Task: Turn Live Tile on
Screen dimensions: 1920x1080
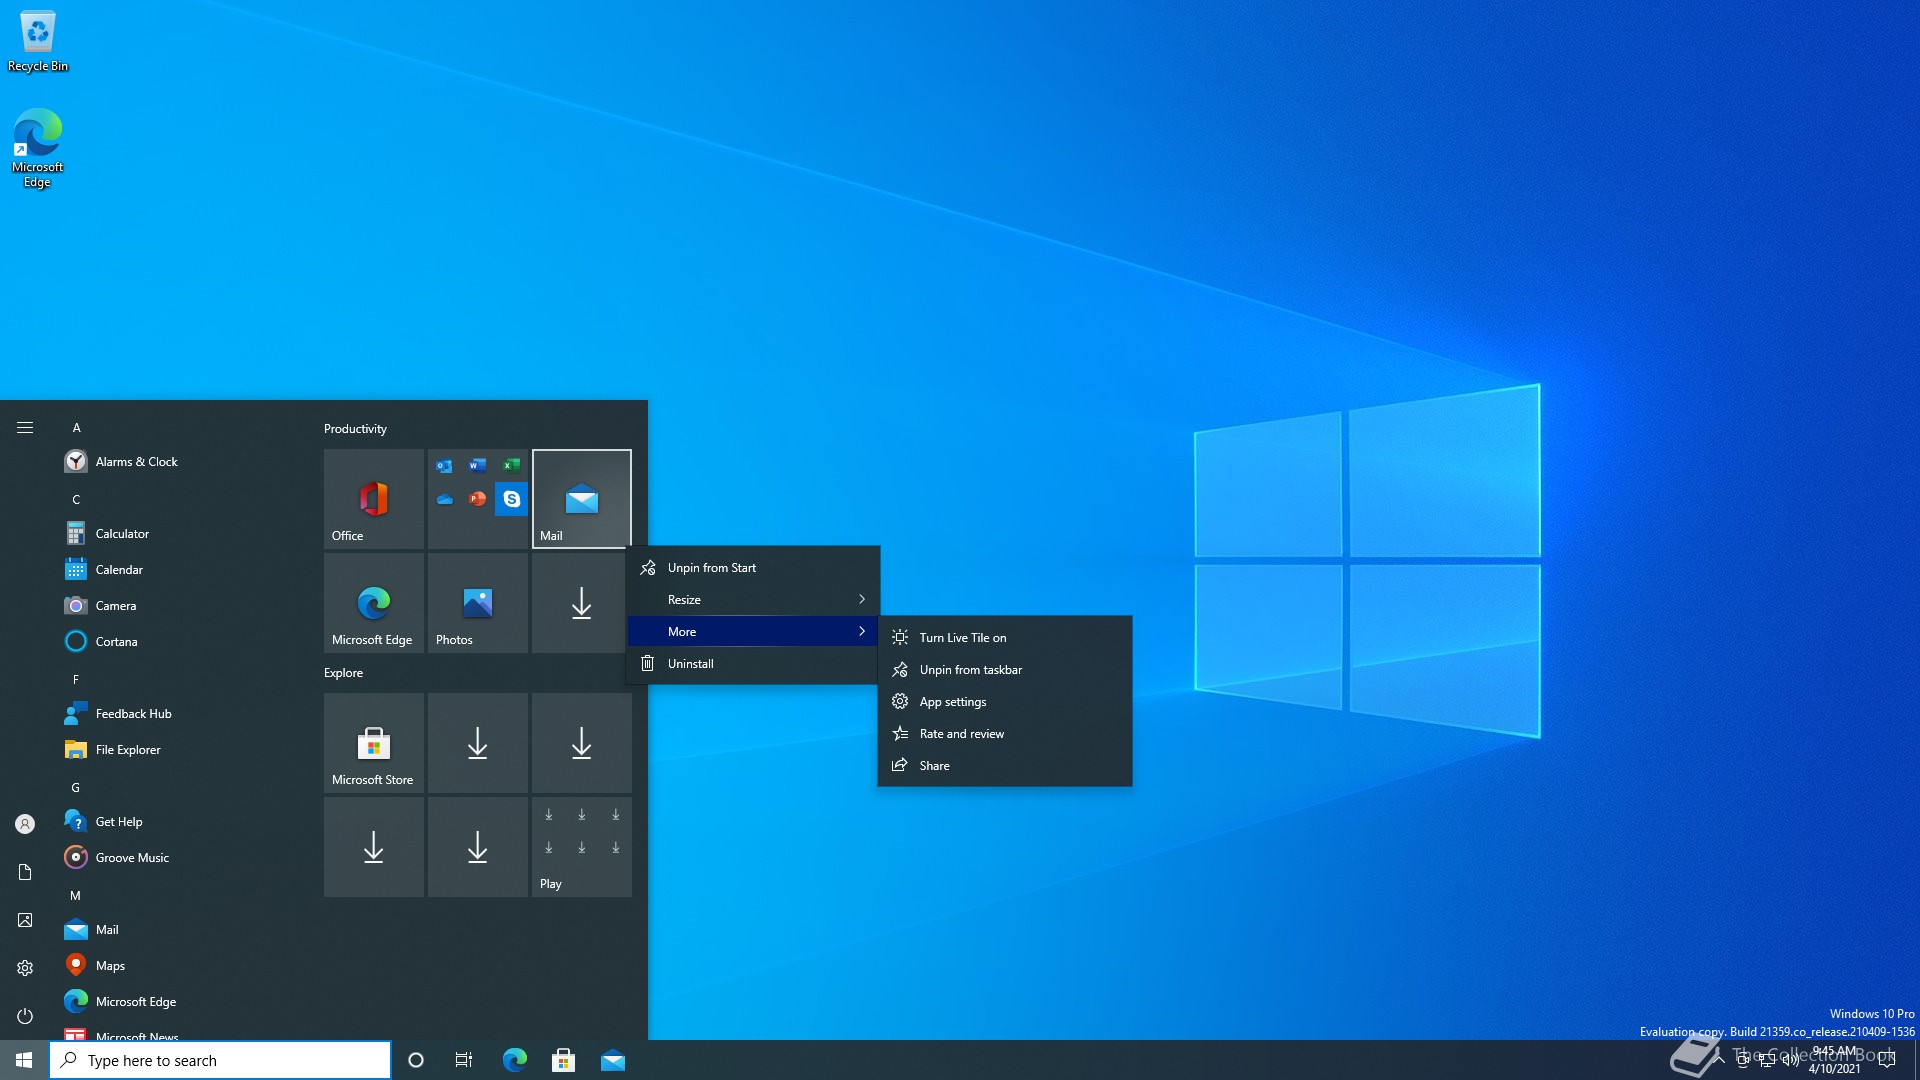Action: pyautogui.click(x=1005, y=638)
